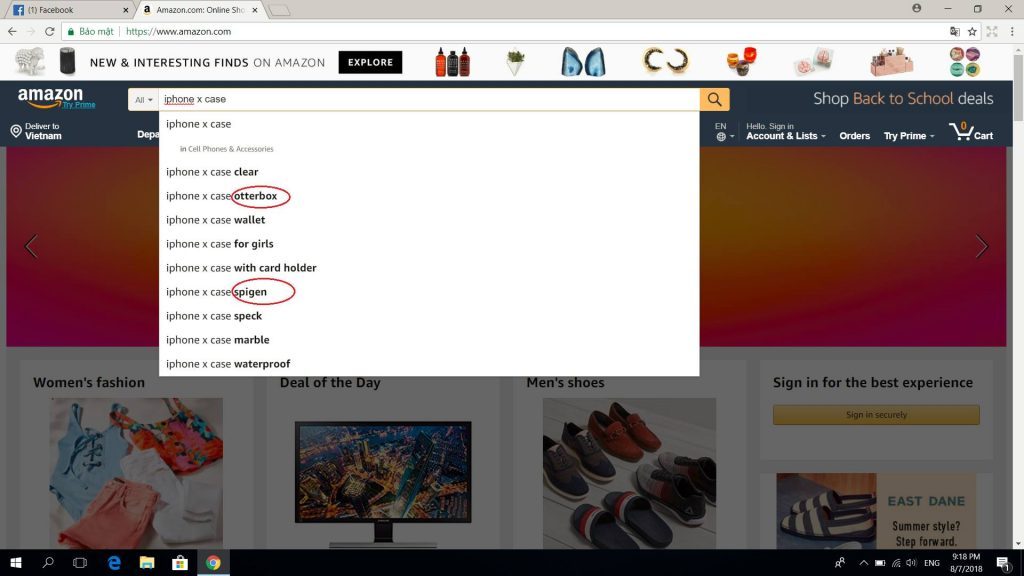Open Task View on taskbar
Image resolution: width=1024 pixels, height=576 pixels.
pyautogui.click(x=80, y=562)
